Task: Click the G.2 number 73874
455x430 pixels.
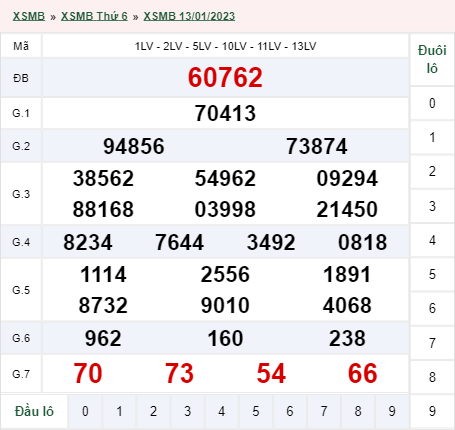Action: coord(317,146)
